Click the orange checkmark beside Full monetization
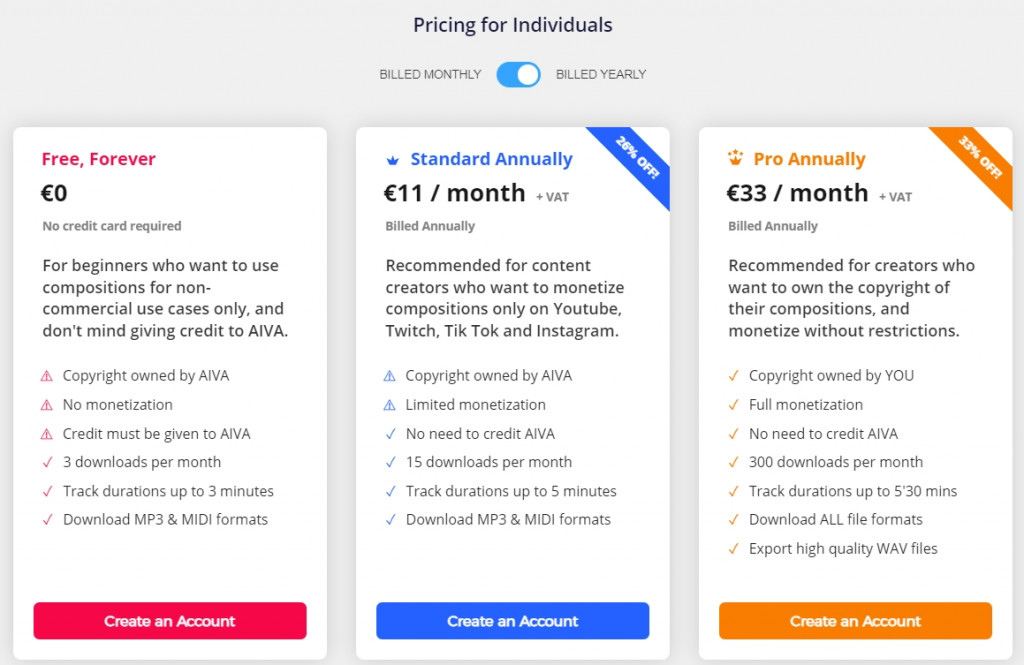 click(733, 405)
